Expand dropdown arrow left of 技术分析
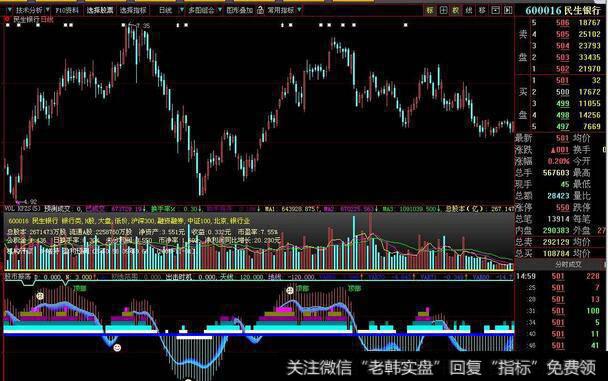Image resolution: width=608 pixels, height=381 pixels. tap(10, 10)
